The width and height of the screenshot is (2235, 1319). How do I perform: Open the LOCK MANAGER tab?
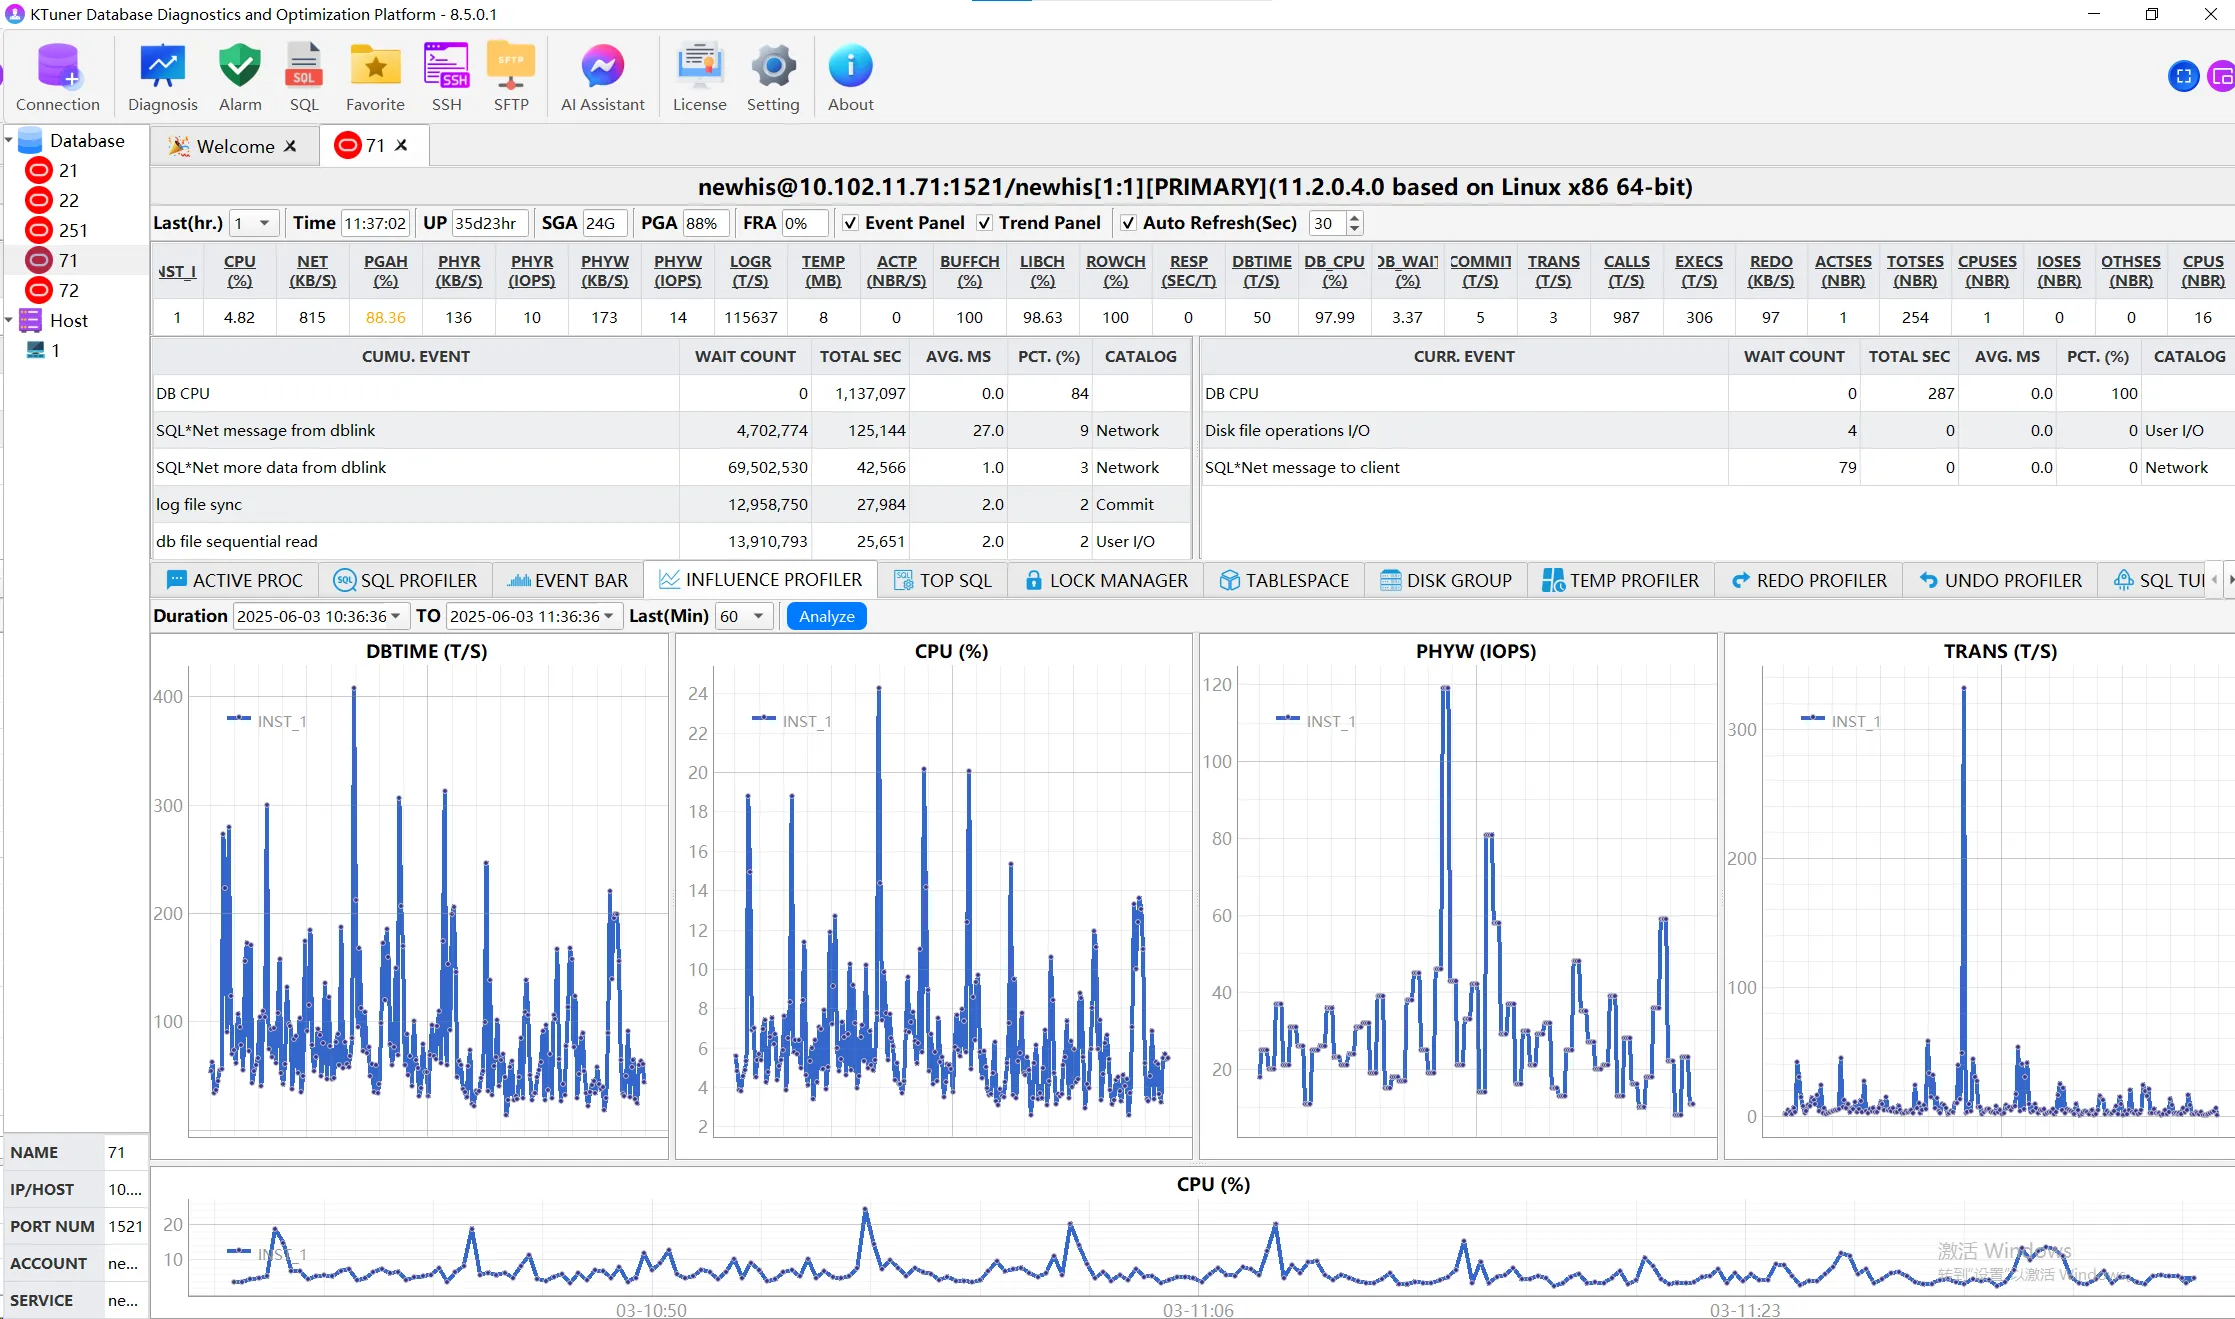pos(1106,580)
